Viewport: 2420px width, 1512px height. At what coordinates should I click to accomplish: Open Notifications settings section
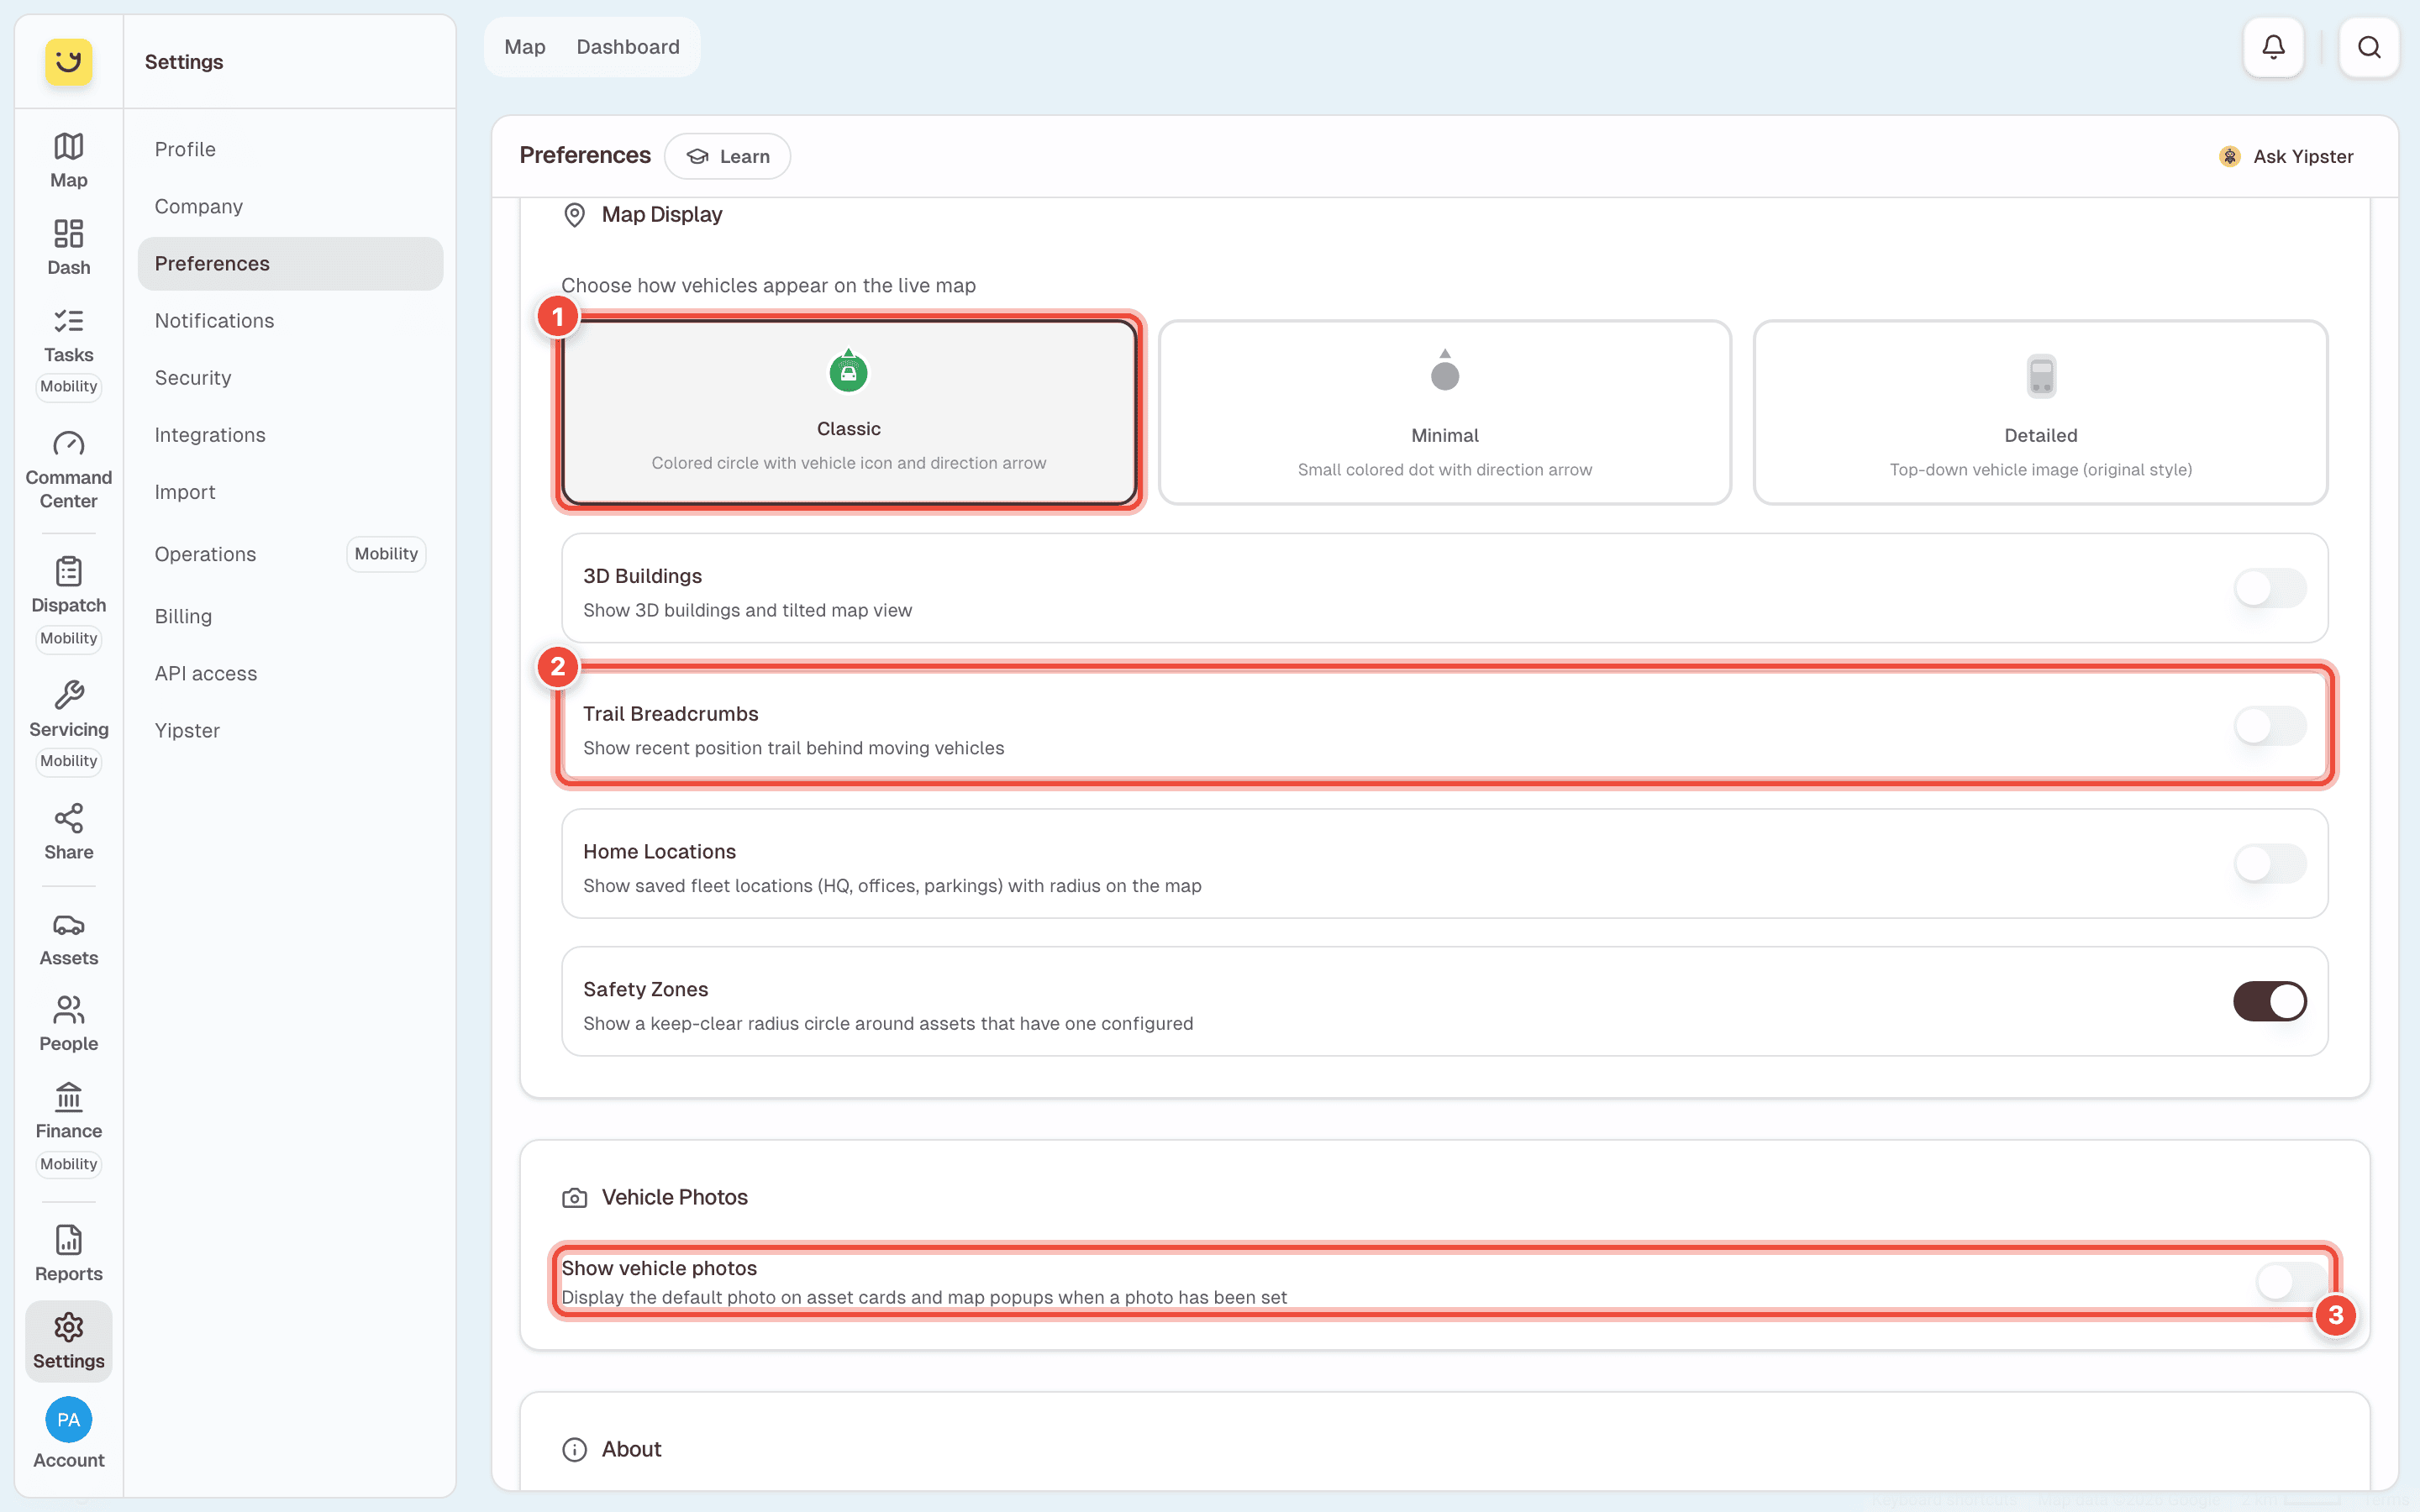tap(290, 320)
